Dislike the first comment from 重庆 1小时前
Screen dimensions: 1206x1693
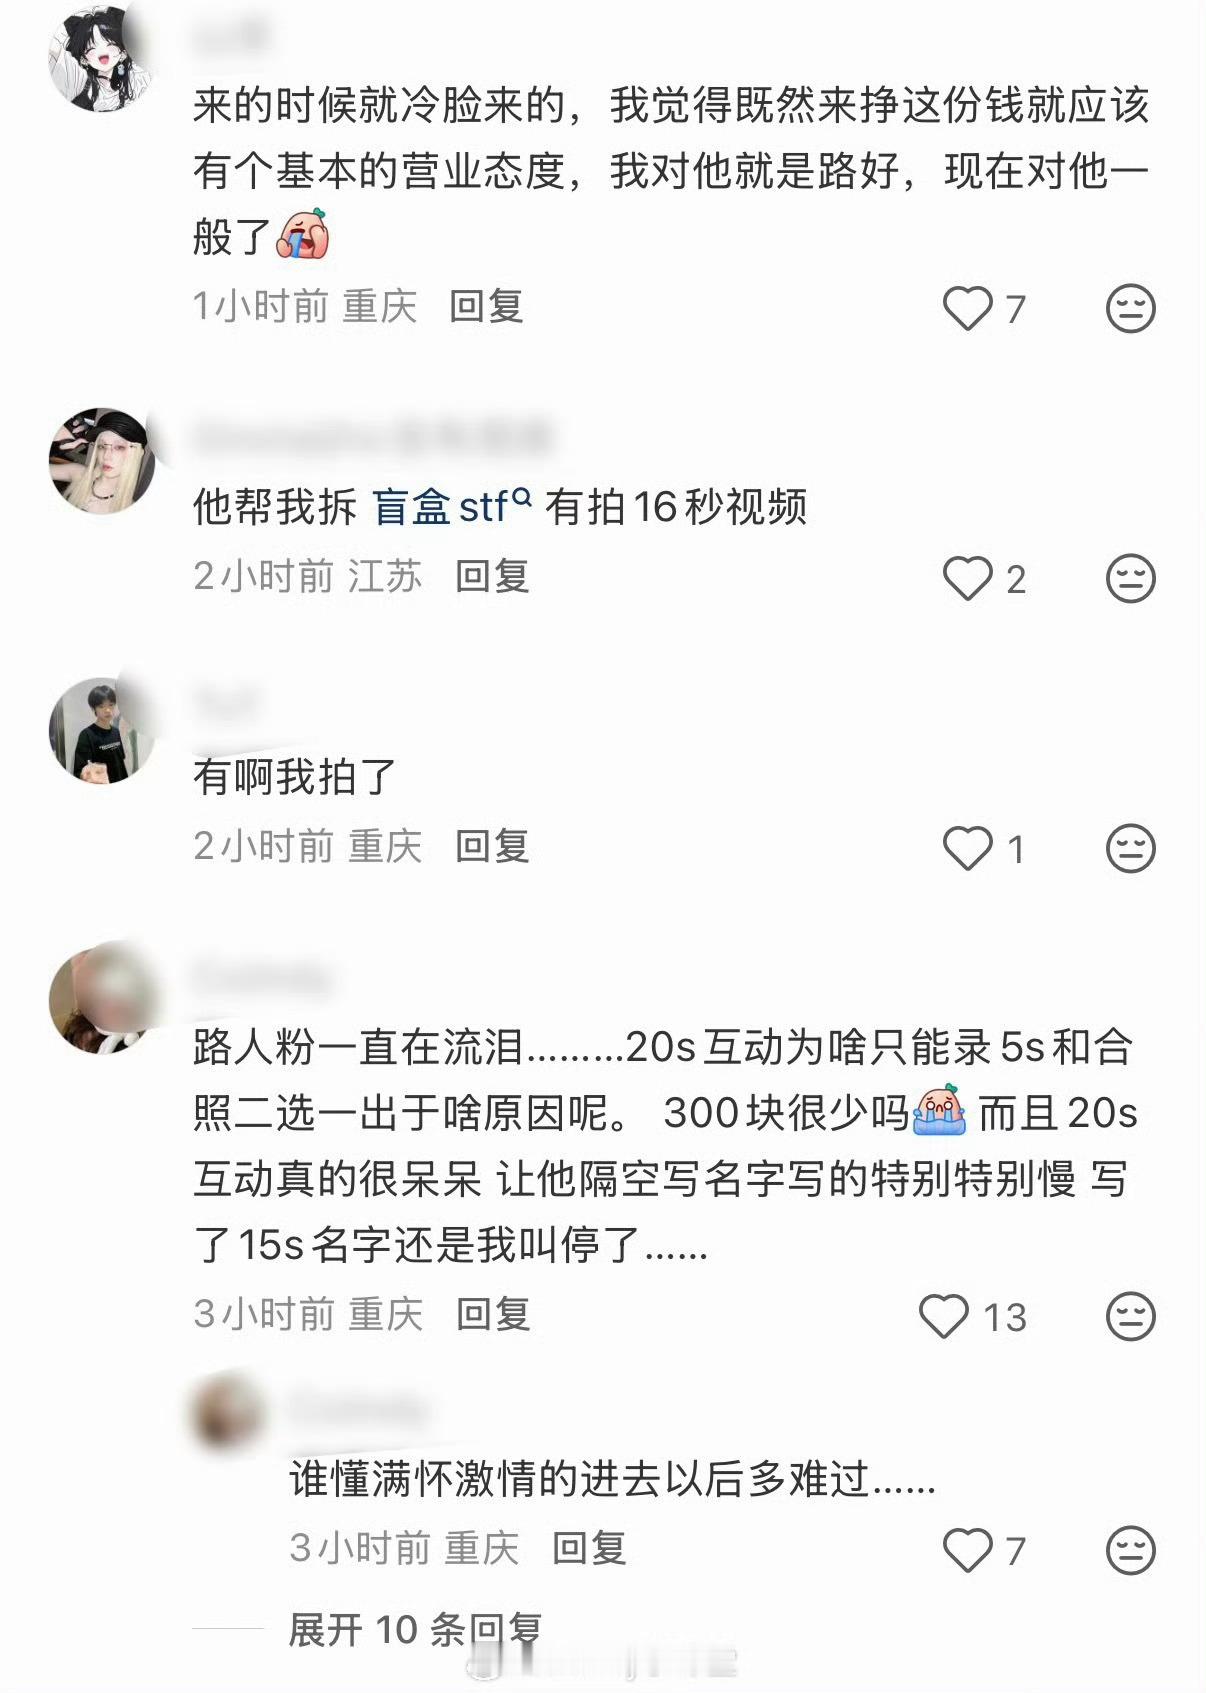click(x=1131, y=307)
